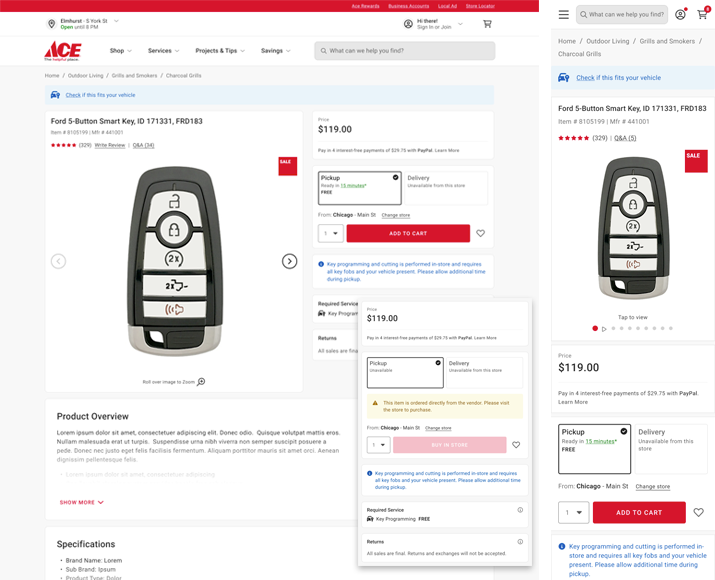Screen dimensions: 715x580
Task: Click the desktop search field
Action: pyautogui.click(x=404, y=51)
